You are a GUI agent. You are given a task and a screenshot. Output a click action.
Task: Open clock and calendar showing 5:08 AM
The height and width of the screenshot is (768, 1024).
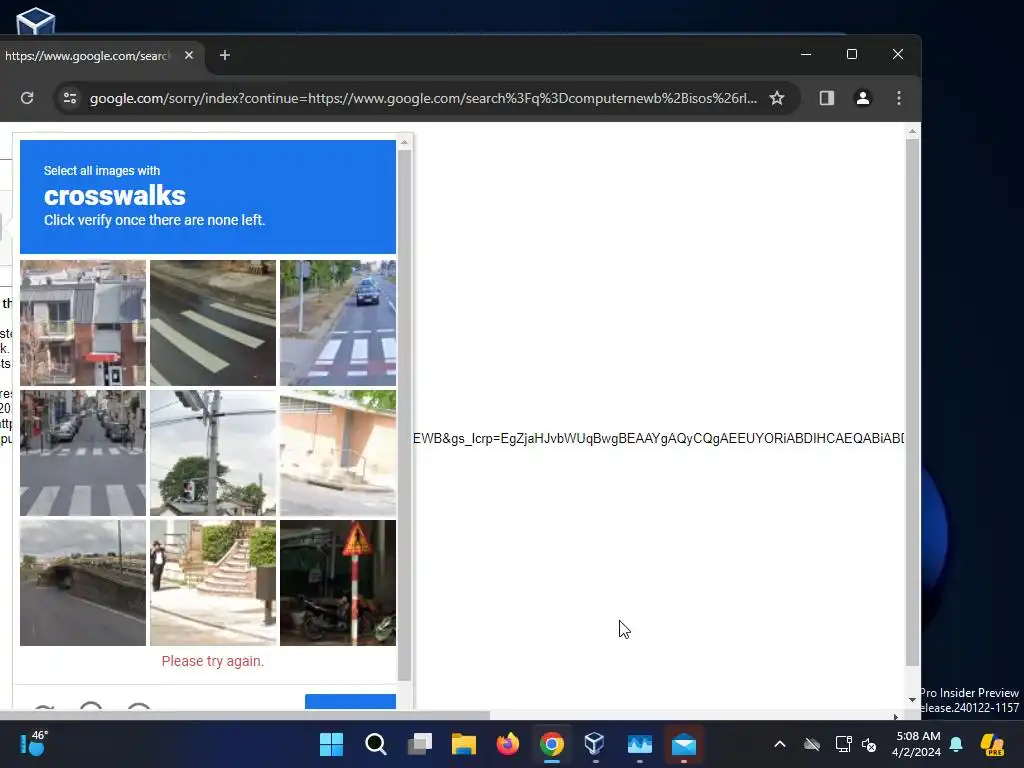[x=917, y=744]
